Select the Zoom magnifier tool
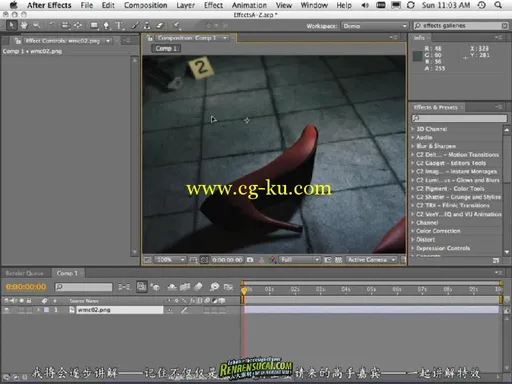The width and height of the screenshot is (512, 384). coord(36,25)
